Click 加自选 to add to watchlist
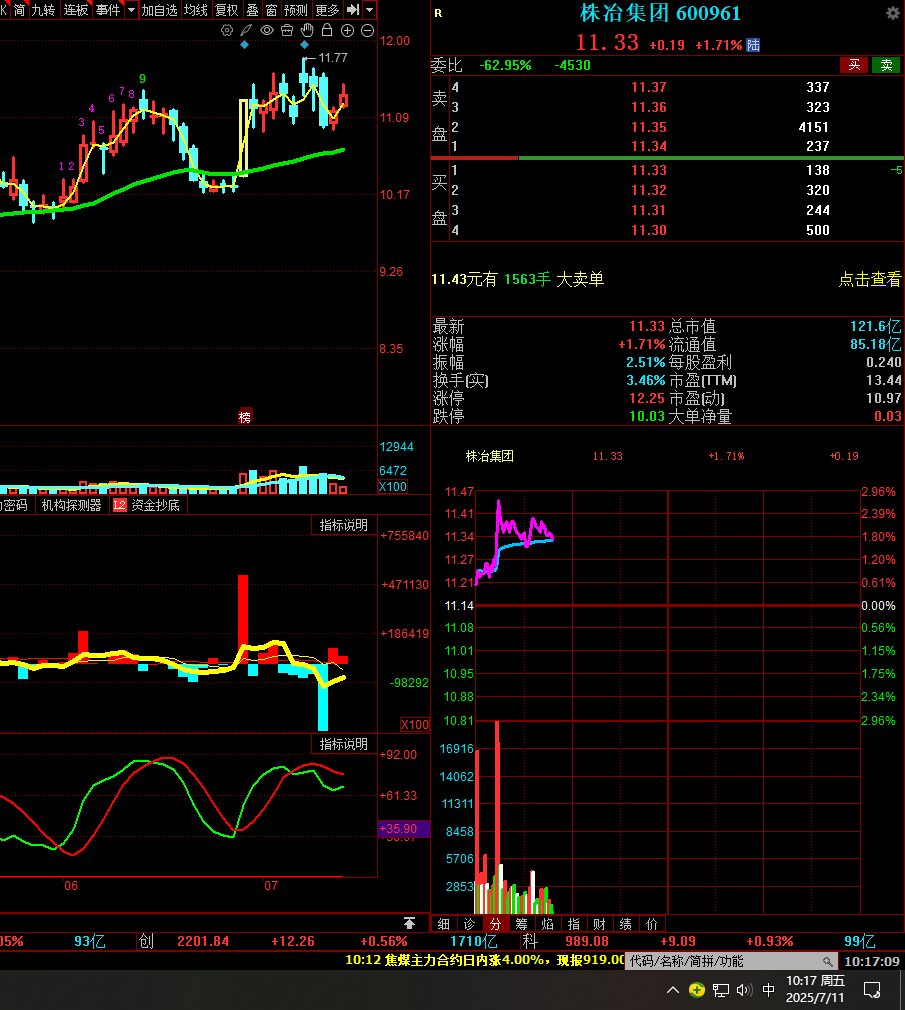This screenshot has height=1010, width=905. click(159, 10)
